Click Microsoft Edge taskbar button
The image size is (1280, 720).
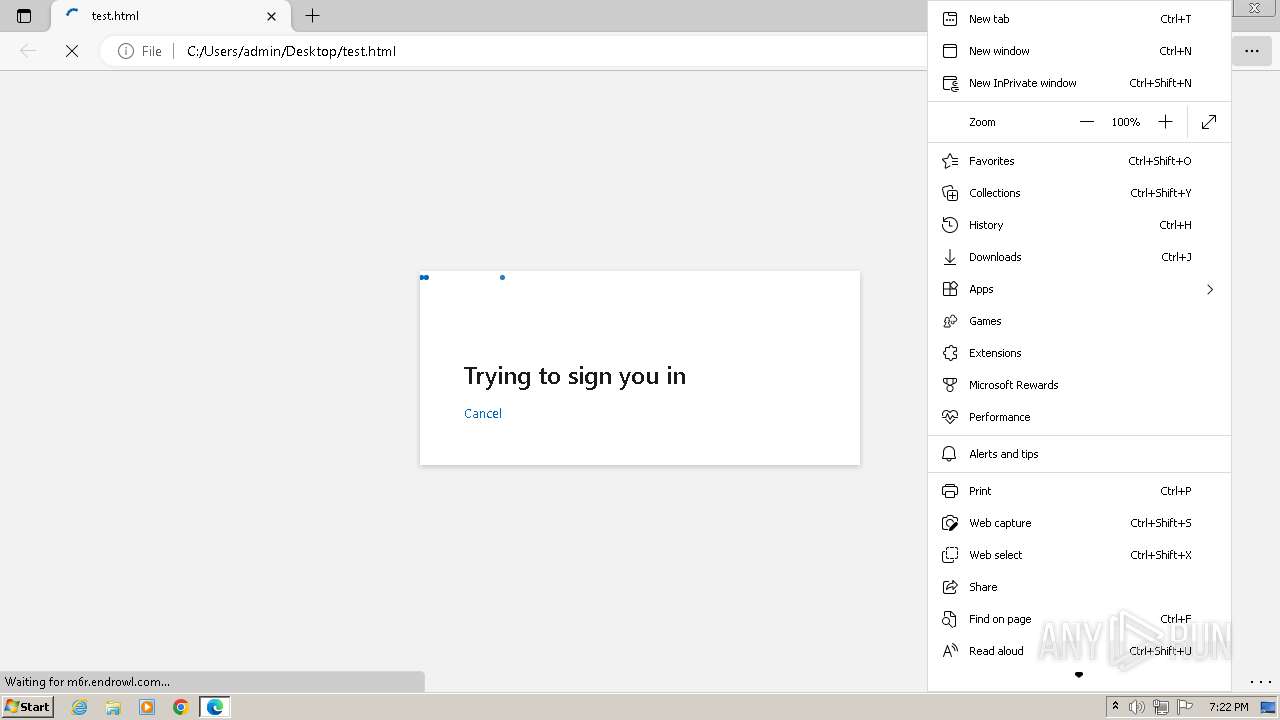215,707
